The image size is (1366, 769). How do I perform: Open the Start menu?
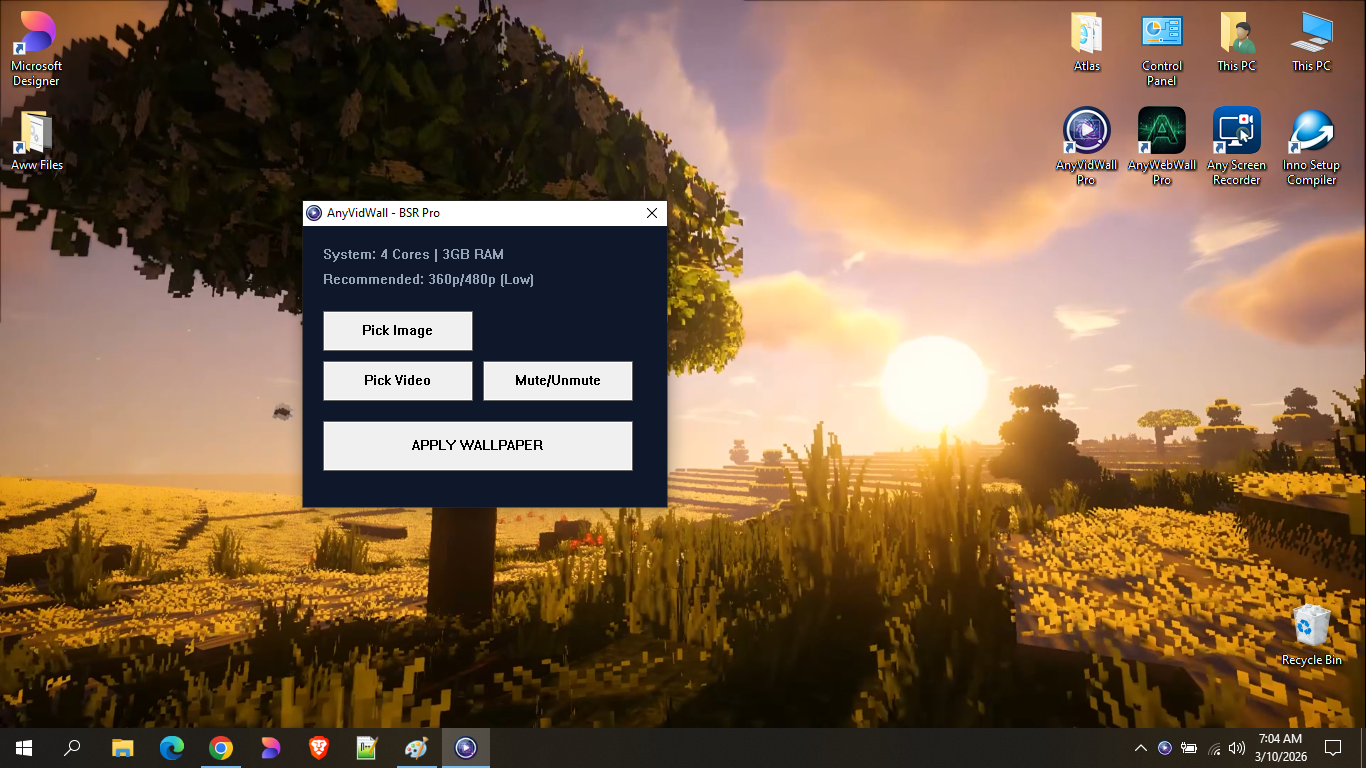coord(22,747)
